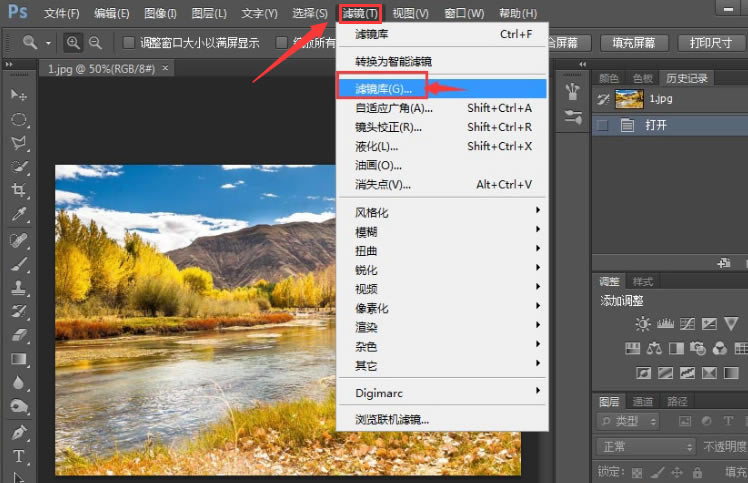The image size is (748, 483).
Task: Expand the Digimarc submenu
Action: (442, 393)
